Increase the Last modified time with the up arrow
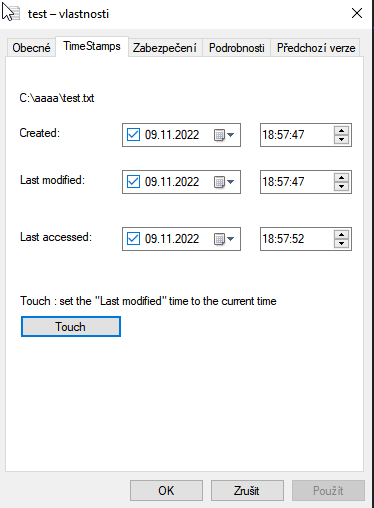374x508 pixels. point(341,178)
